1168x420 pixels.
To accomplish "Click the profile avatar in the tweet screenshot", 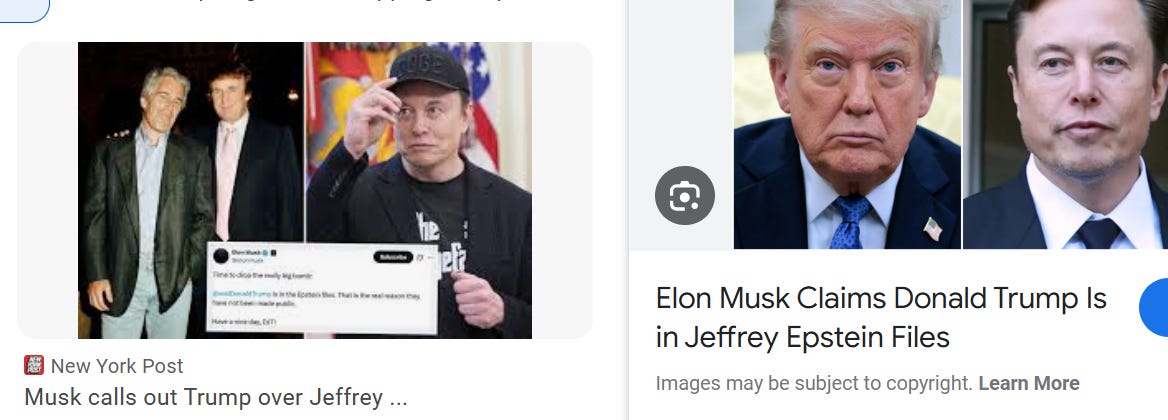I will pyautogui.click(x=220, y=255).
